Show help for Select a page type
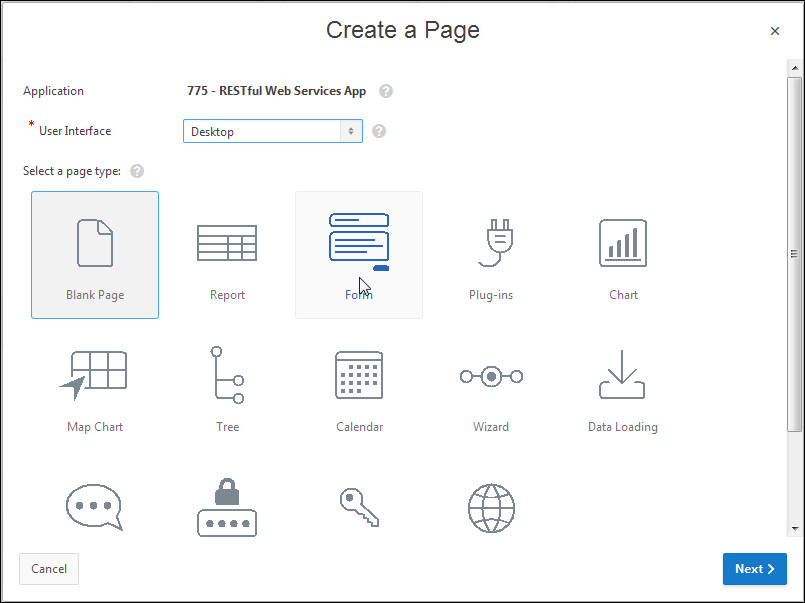 pyautogui.click(x=137, y=171)
